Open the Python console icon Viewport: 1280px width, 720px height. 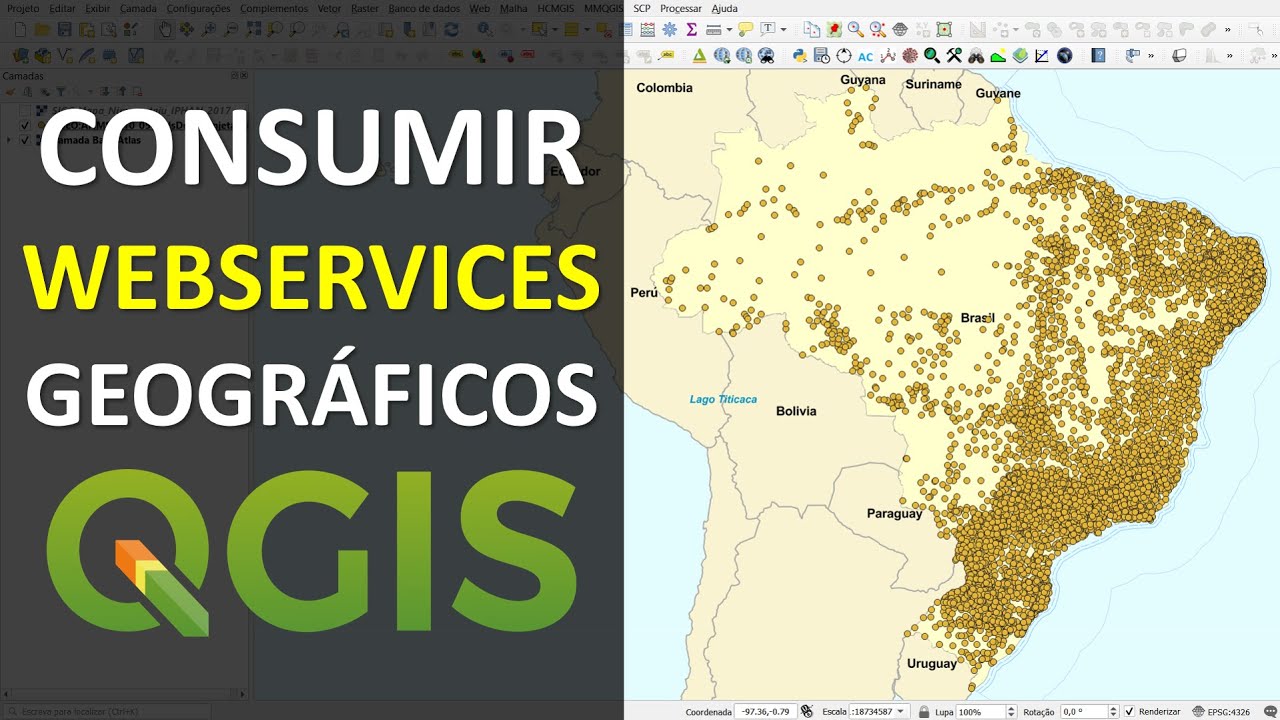[800, 55]
